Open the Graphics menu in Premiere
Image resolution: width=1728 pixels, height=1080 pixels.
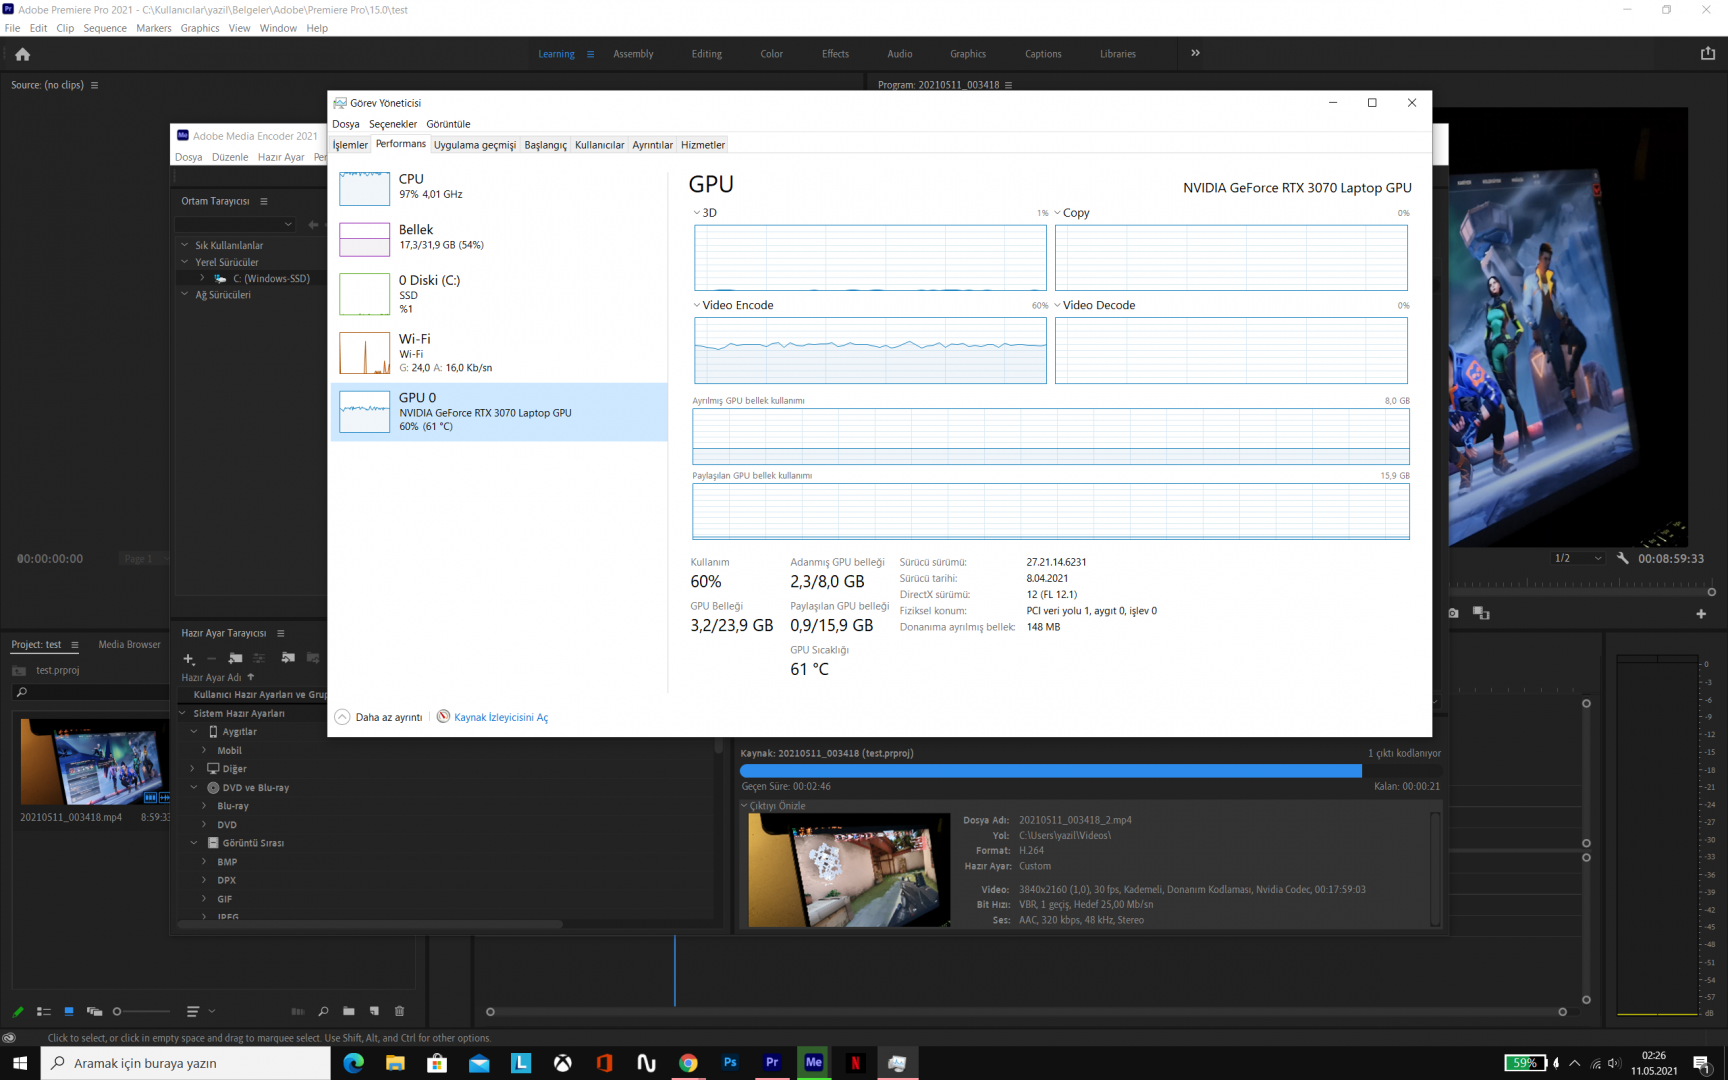(x=200, y=28)
